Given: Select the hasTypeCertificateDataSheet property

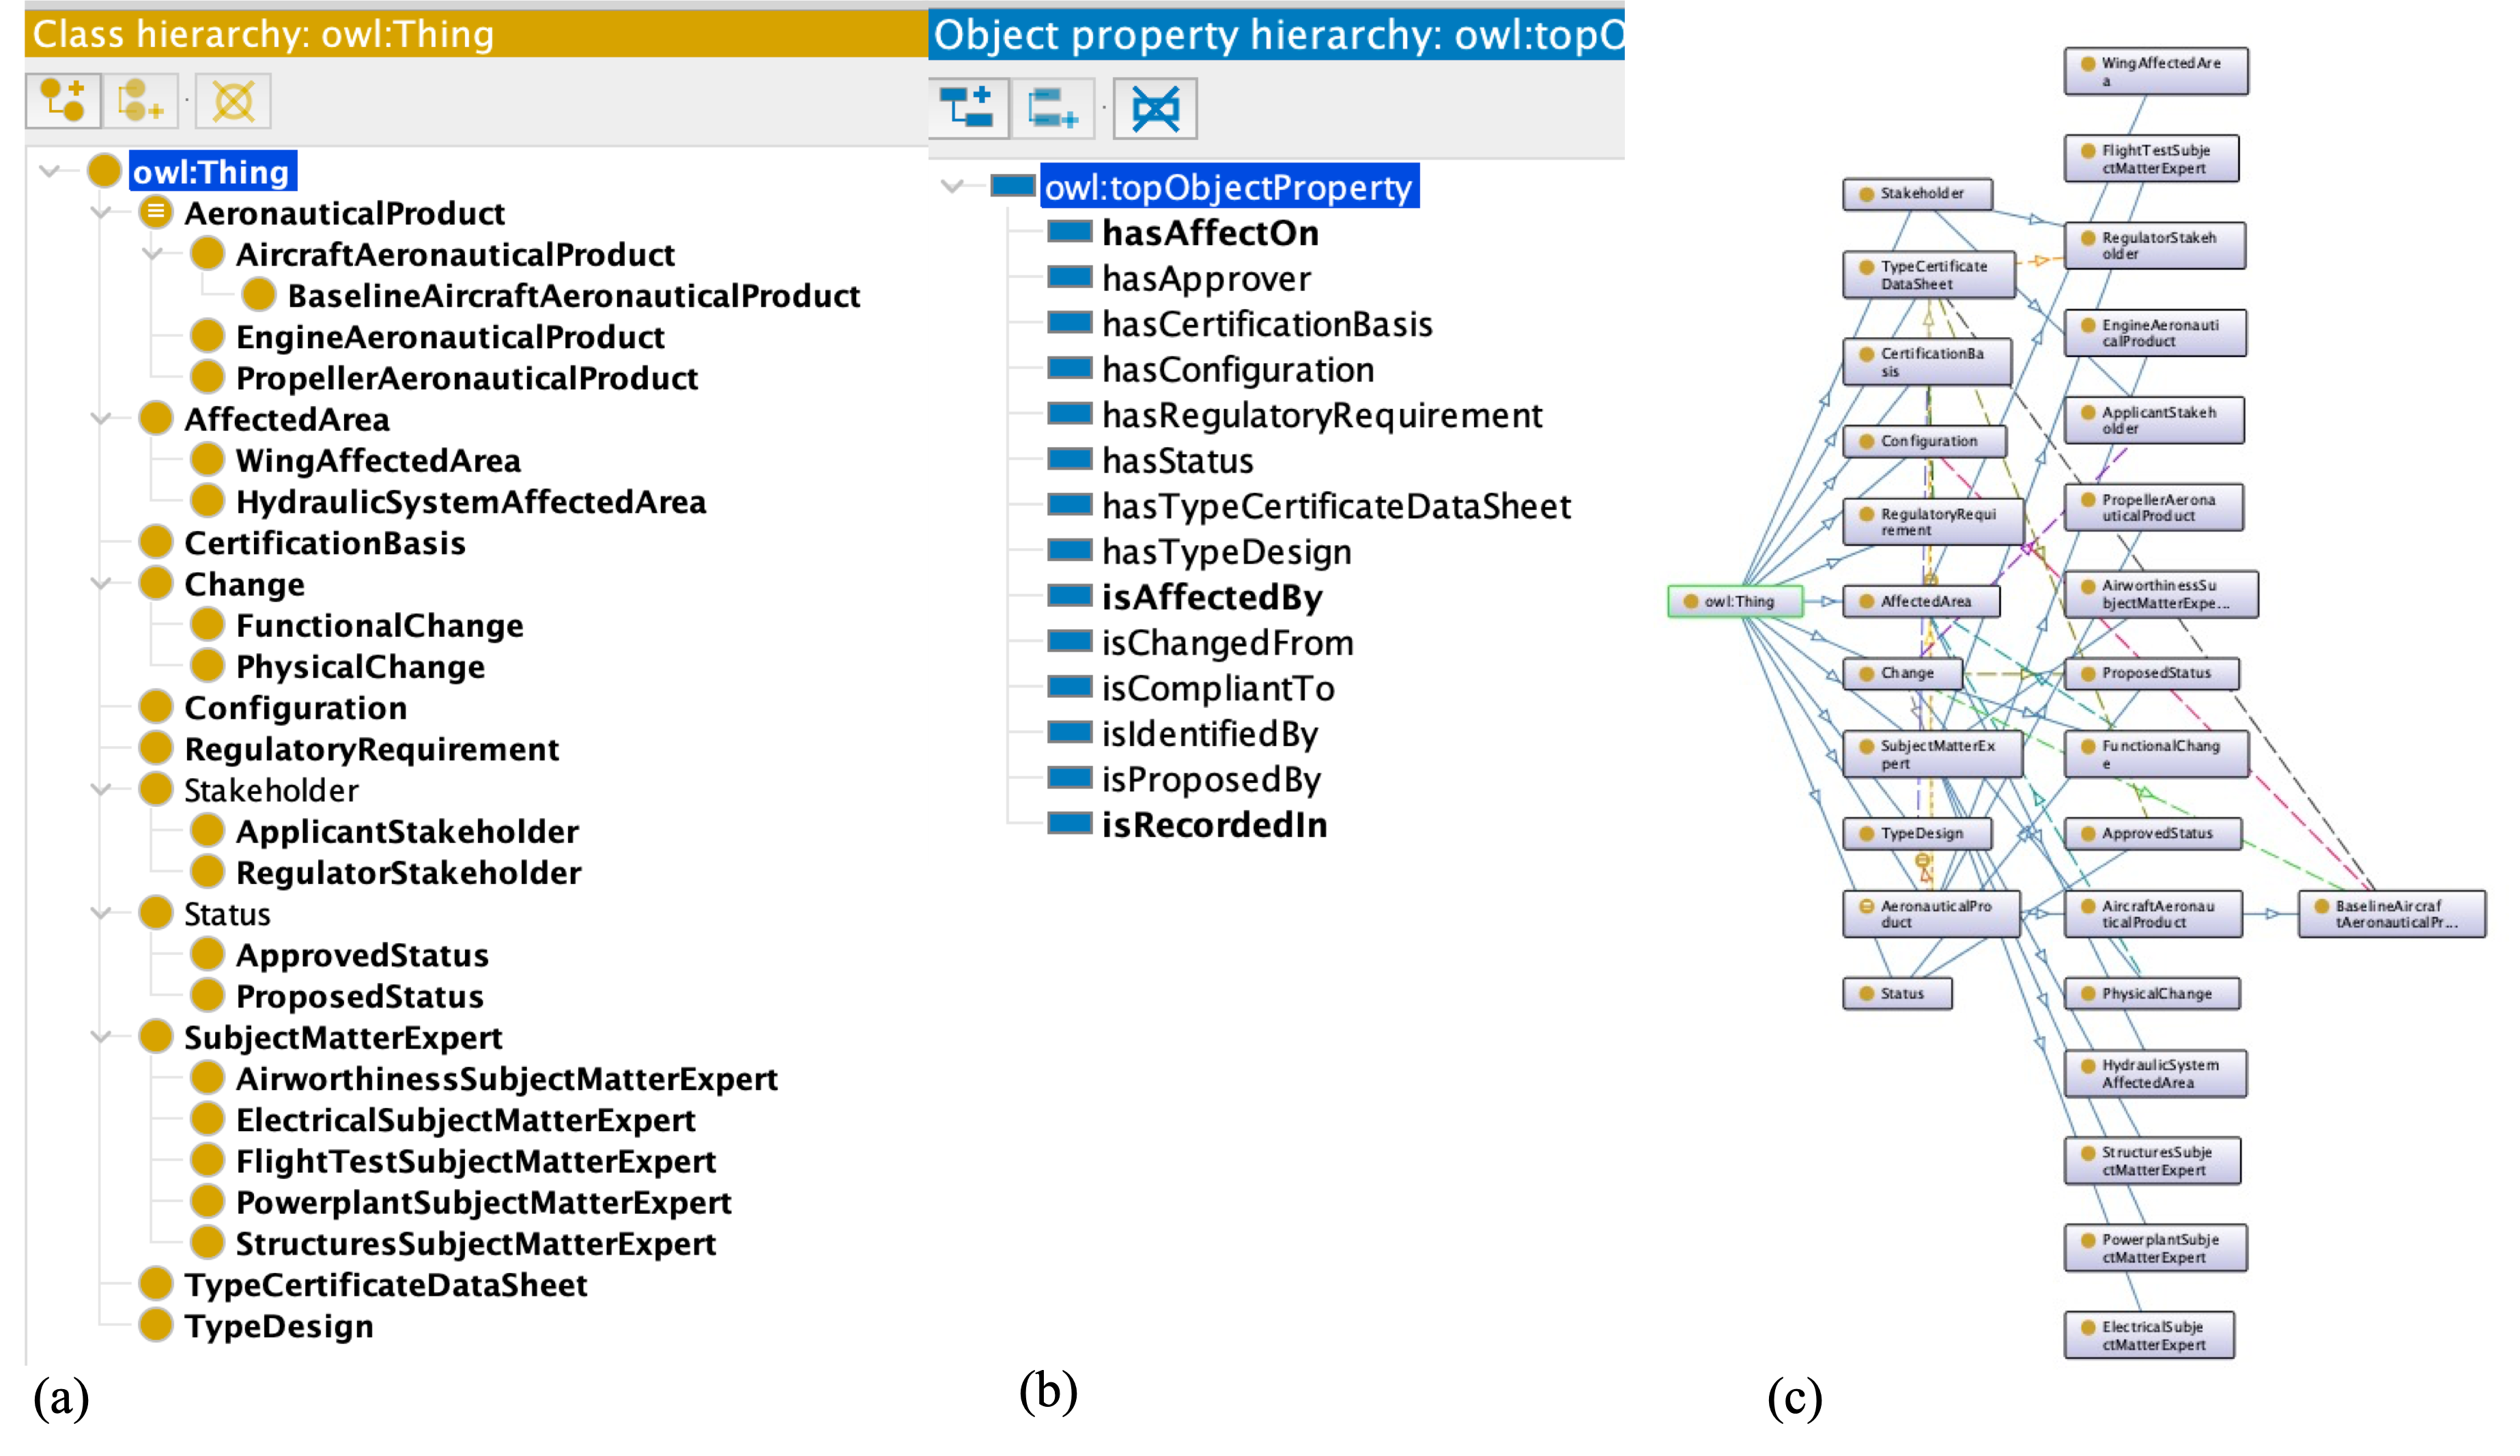Looking at the screenshot, I should pos(1336,506).
